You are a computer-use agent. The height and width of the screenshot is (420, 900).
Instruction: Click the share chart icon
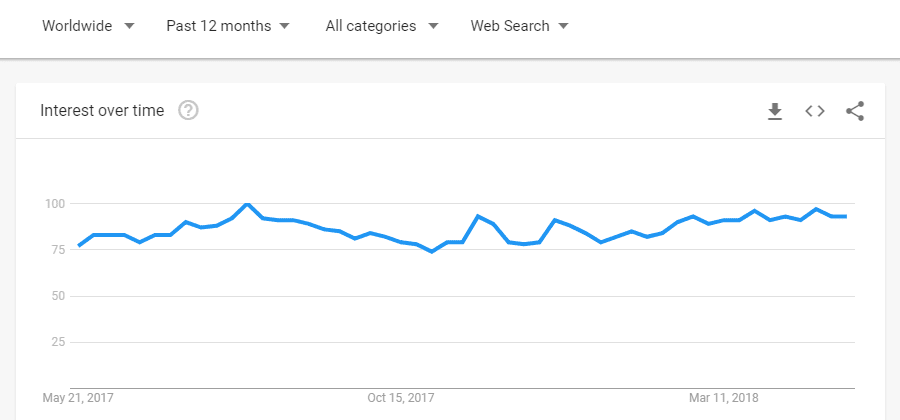point(855,111)
